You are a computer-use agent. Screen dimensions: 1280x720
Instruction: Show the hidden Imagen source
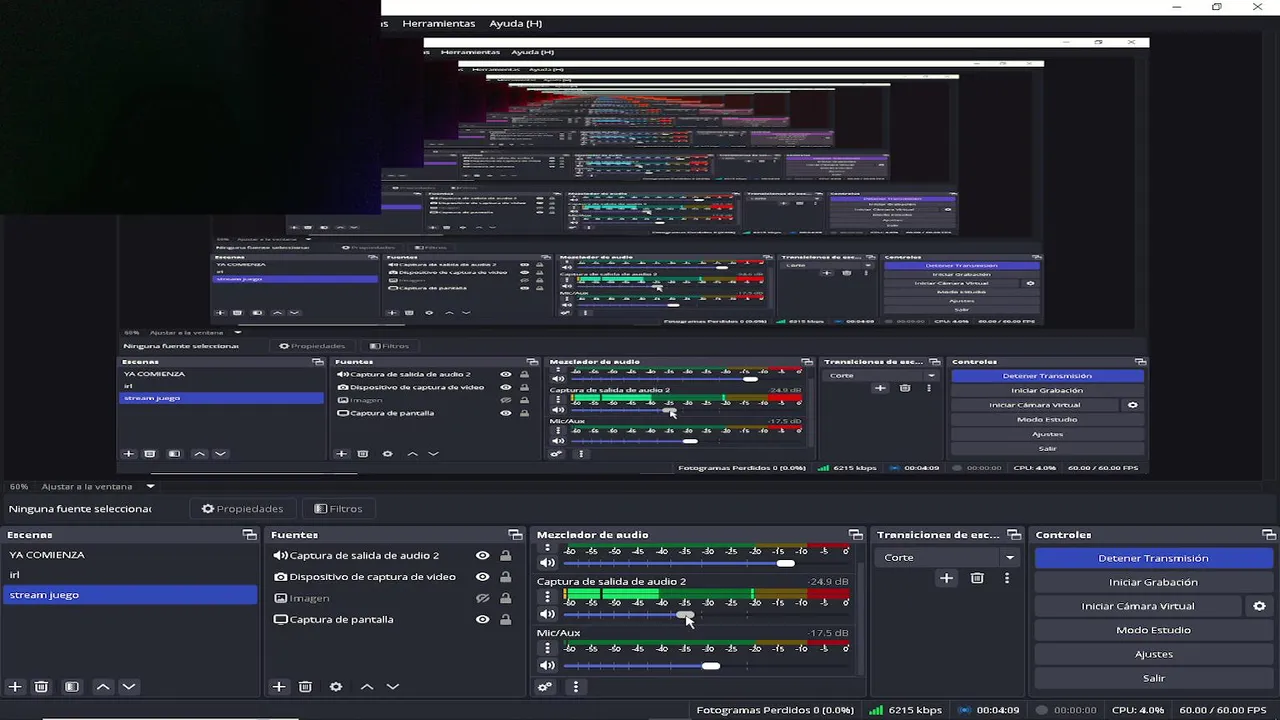pyautogui.click(x=482, y=598)
